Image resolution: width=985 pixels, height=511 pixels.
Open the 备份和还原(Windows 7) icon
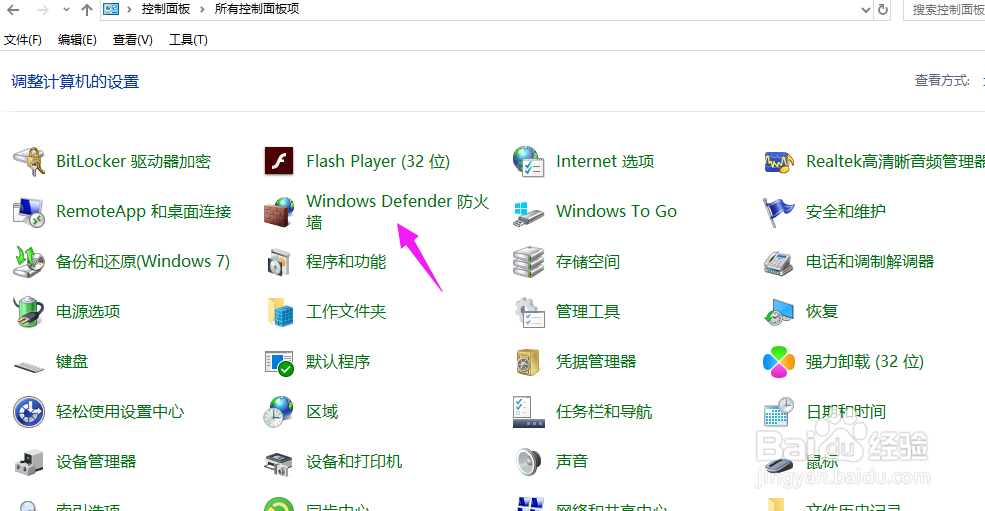pos(29,261)
